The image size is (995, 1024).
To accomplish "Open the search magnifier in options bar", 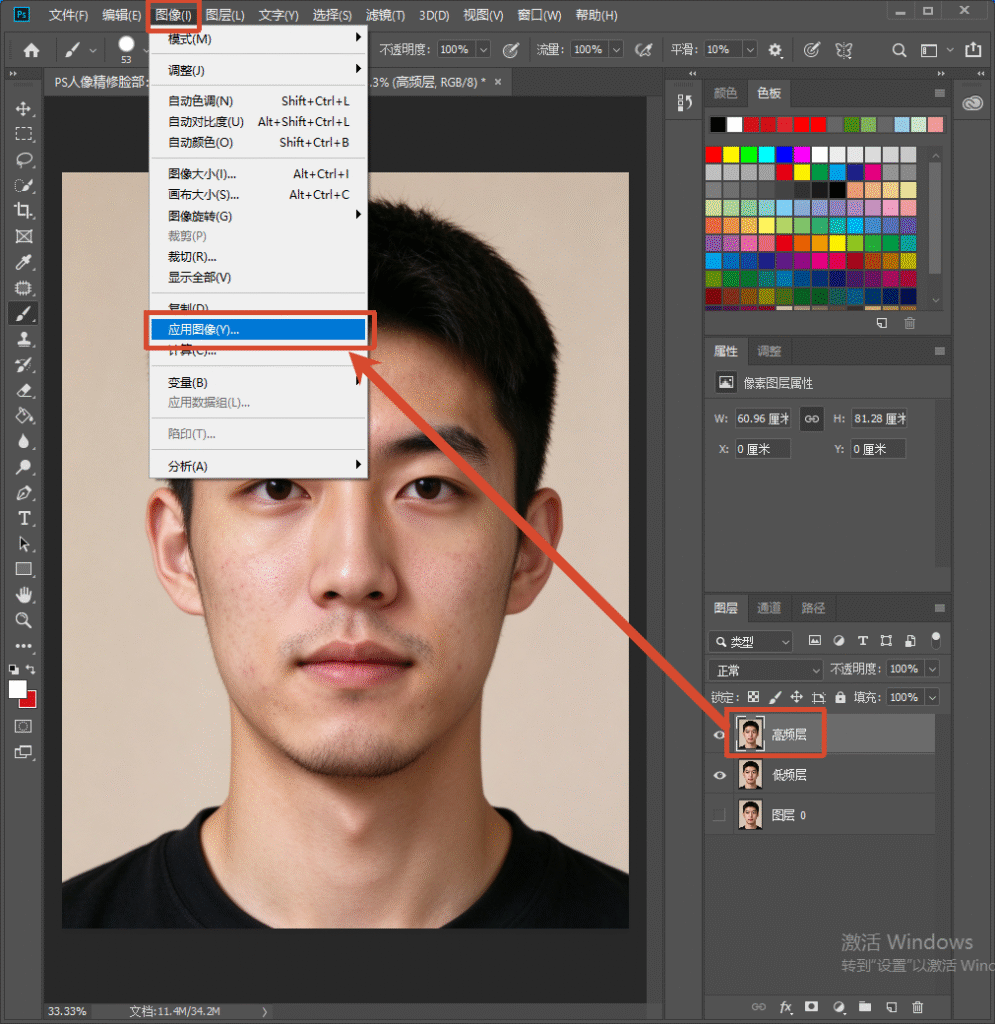I will click(x=899, y=50).
